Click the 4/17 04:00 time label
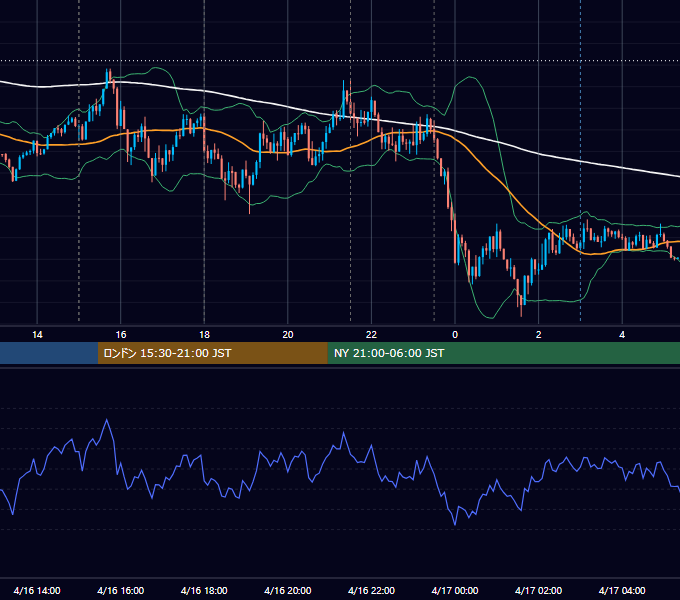This screenshot has width=680, height=600. click(622, 590)
